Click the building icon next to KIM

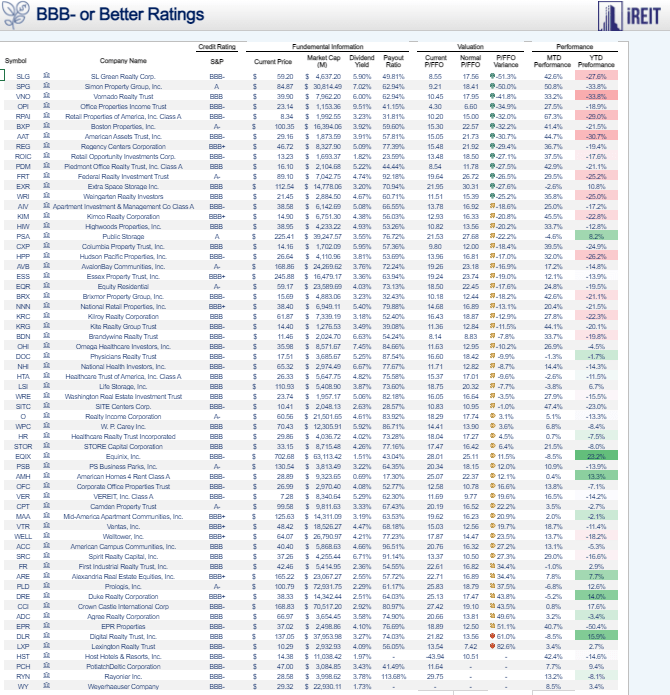[x=47, y=215]
